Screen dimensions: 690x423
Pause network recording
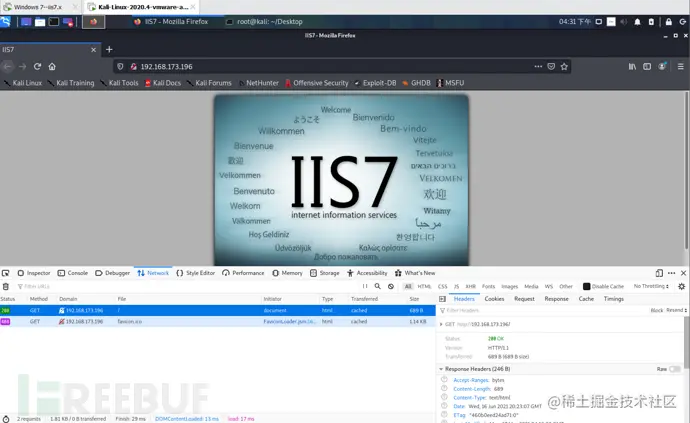click(x=365, y=286)
